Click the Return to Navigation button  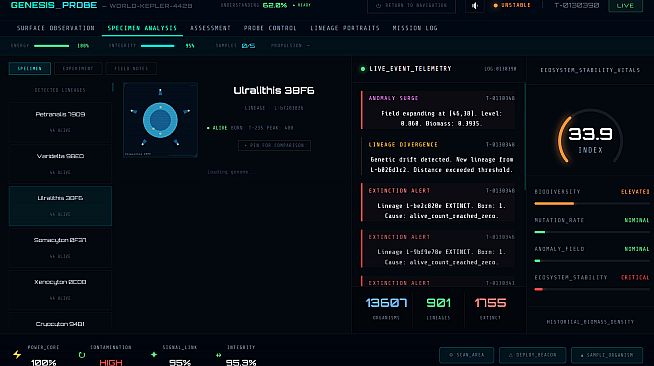tap(411, 6)
